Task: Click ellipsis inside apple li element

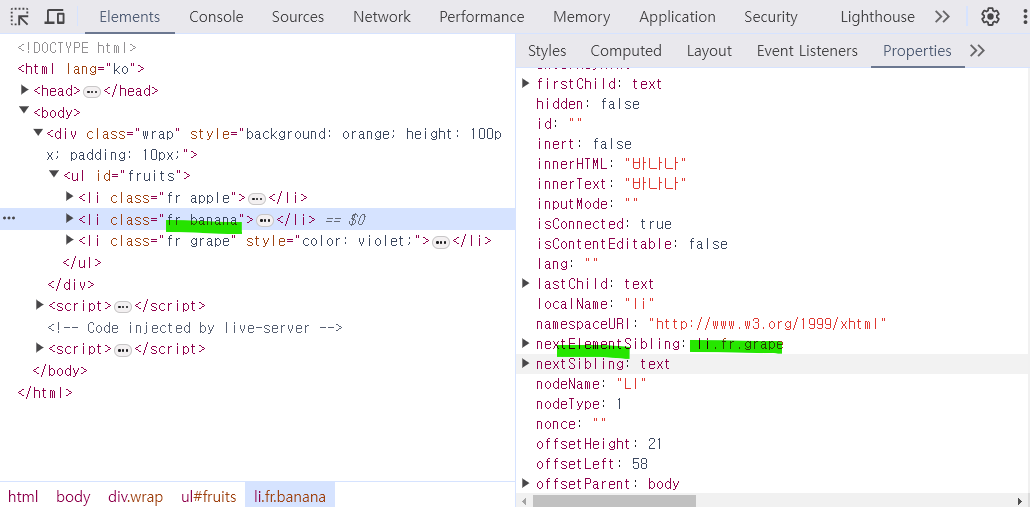Action: [x=257, y=198]
